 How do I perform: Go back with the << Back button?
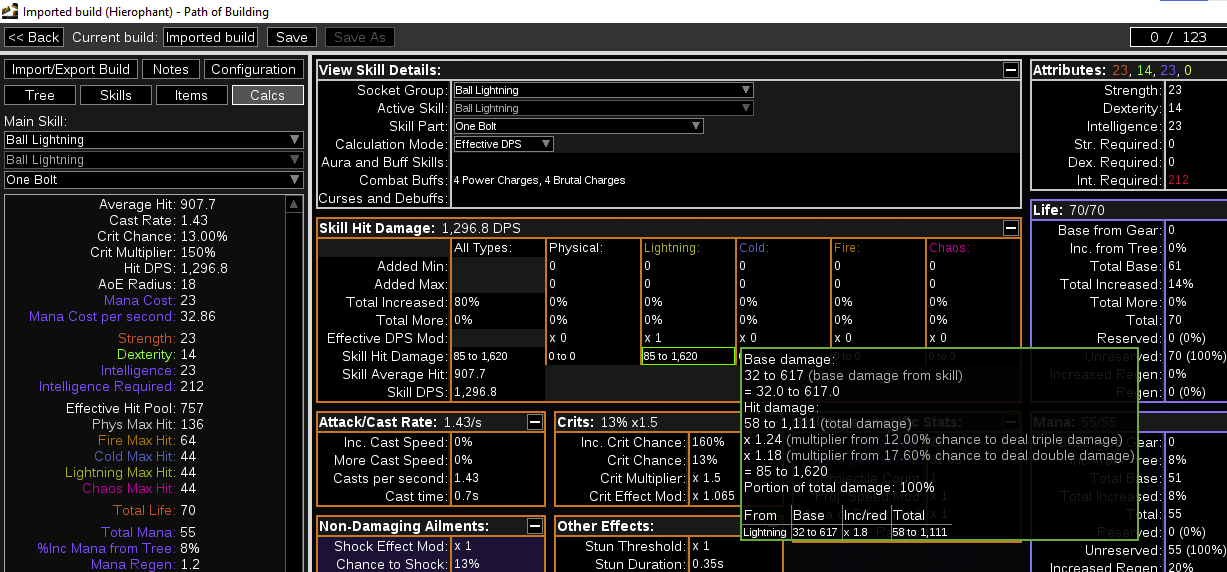34,37
